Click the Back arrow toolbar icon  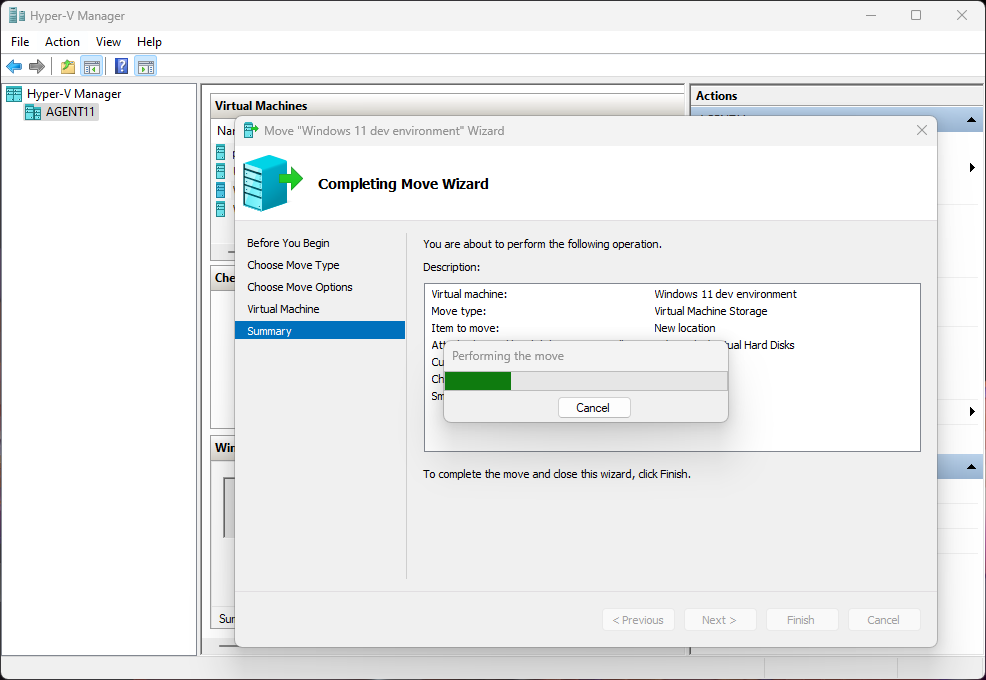pyautogui.click(x=14, y=67)
